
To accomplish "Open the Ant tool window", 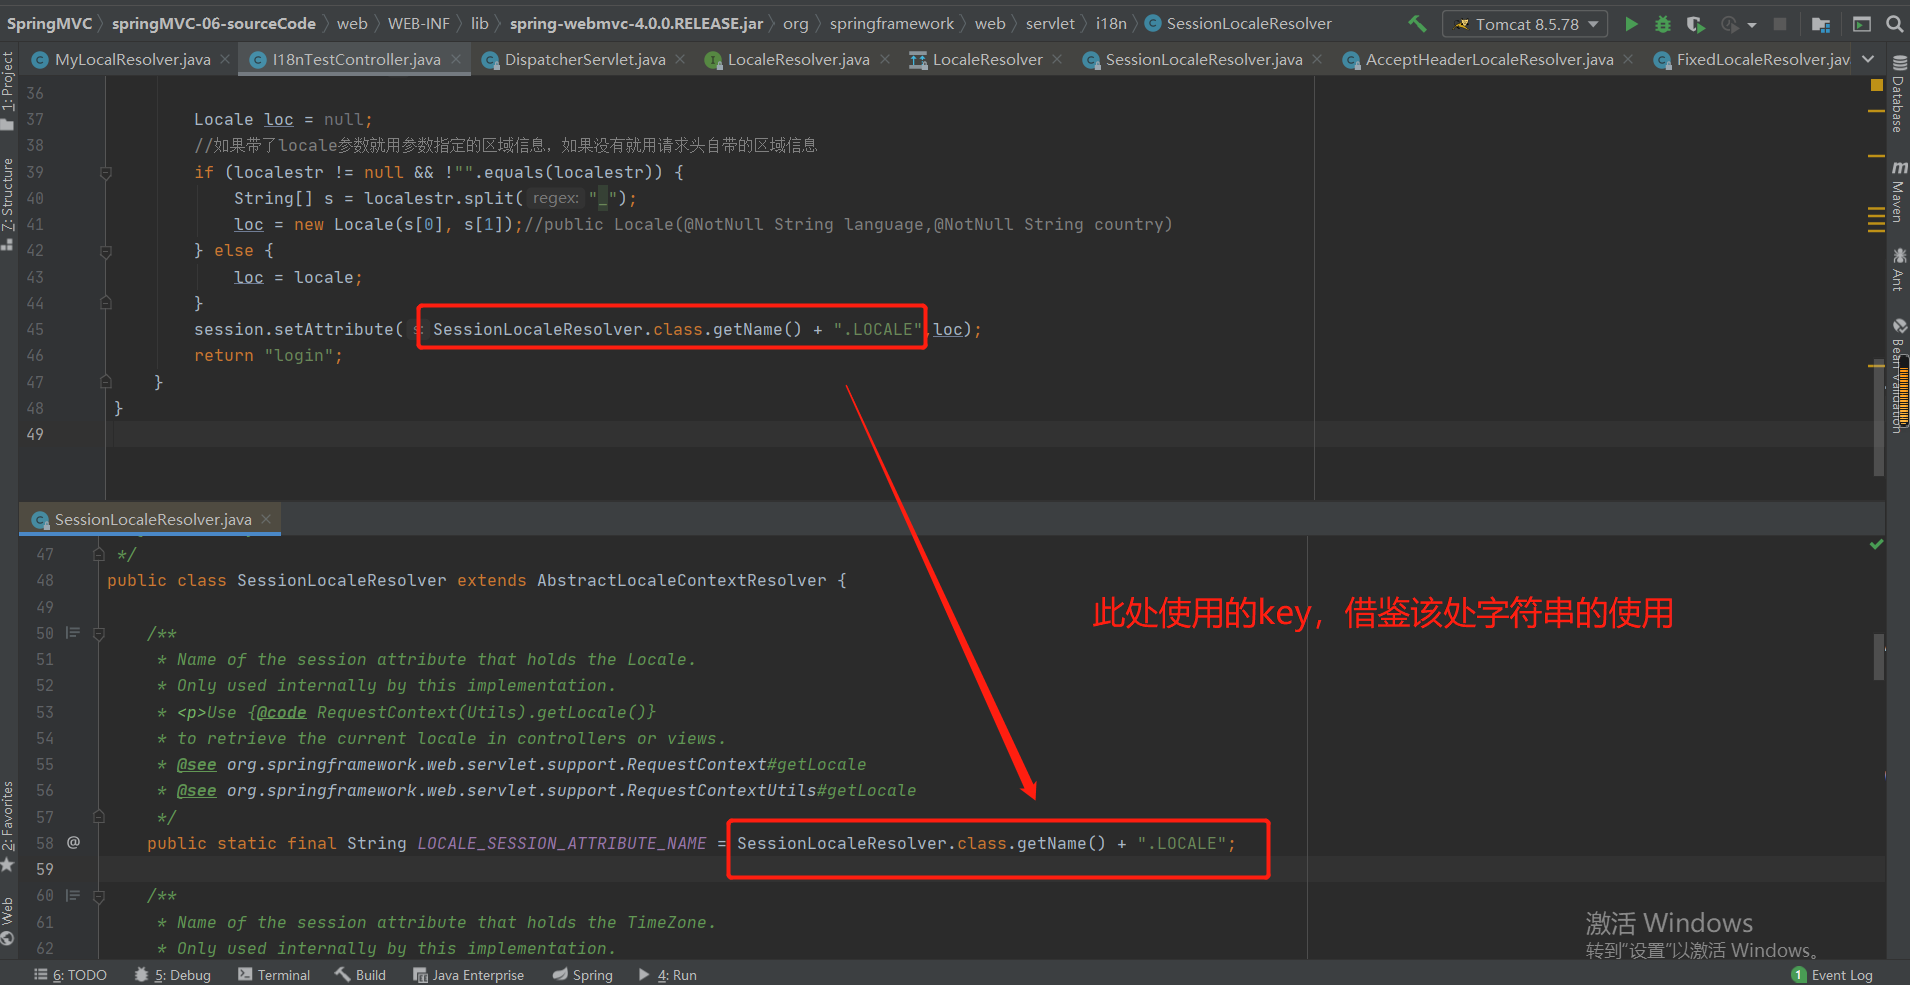I will coord(1898,270).
